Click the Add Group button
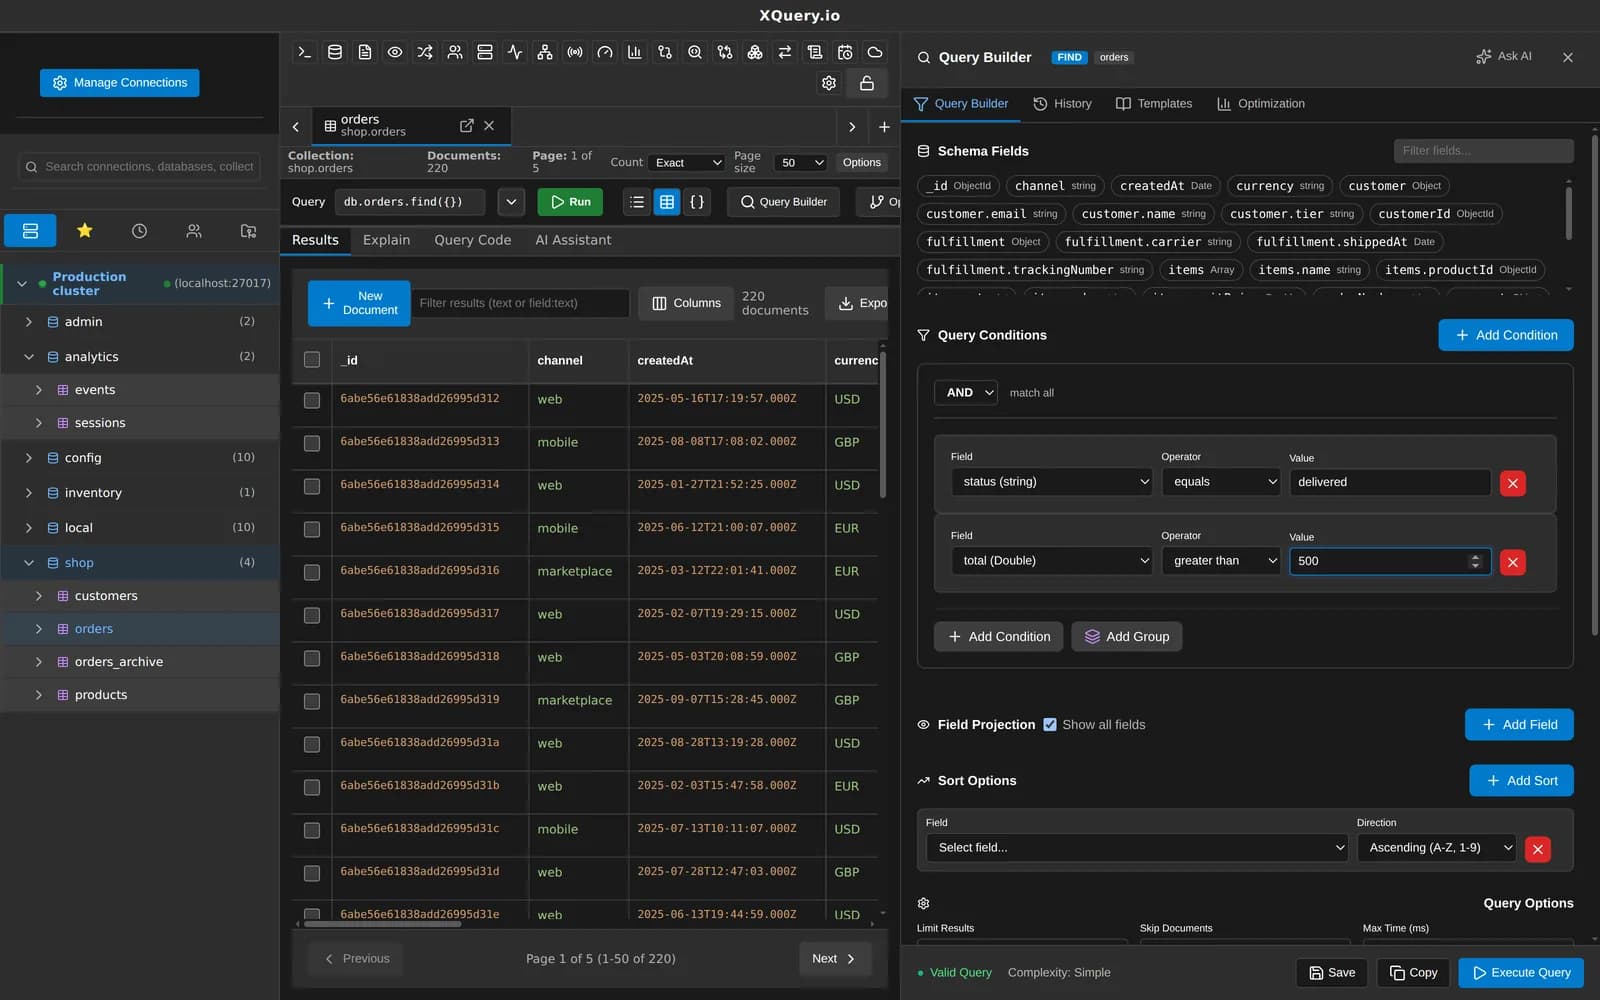Image resolution: width=1600 pixels, height=1000 pixels. coord(1127,636)
